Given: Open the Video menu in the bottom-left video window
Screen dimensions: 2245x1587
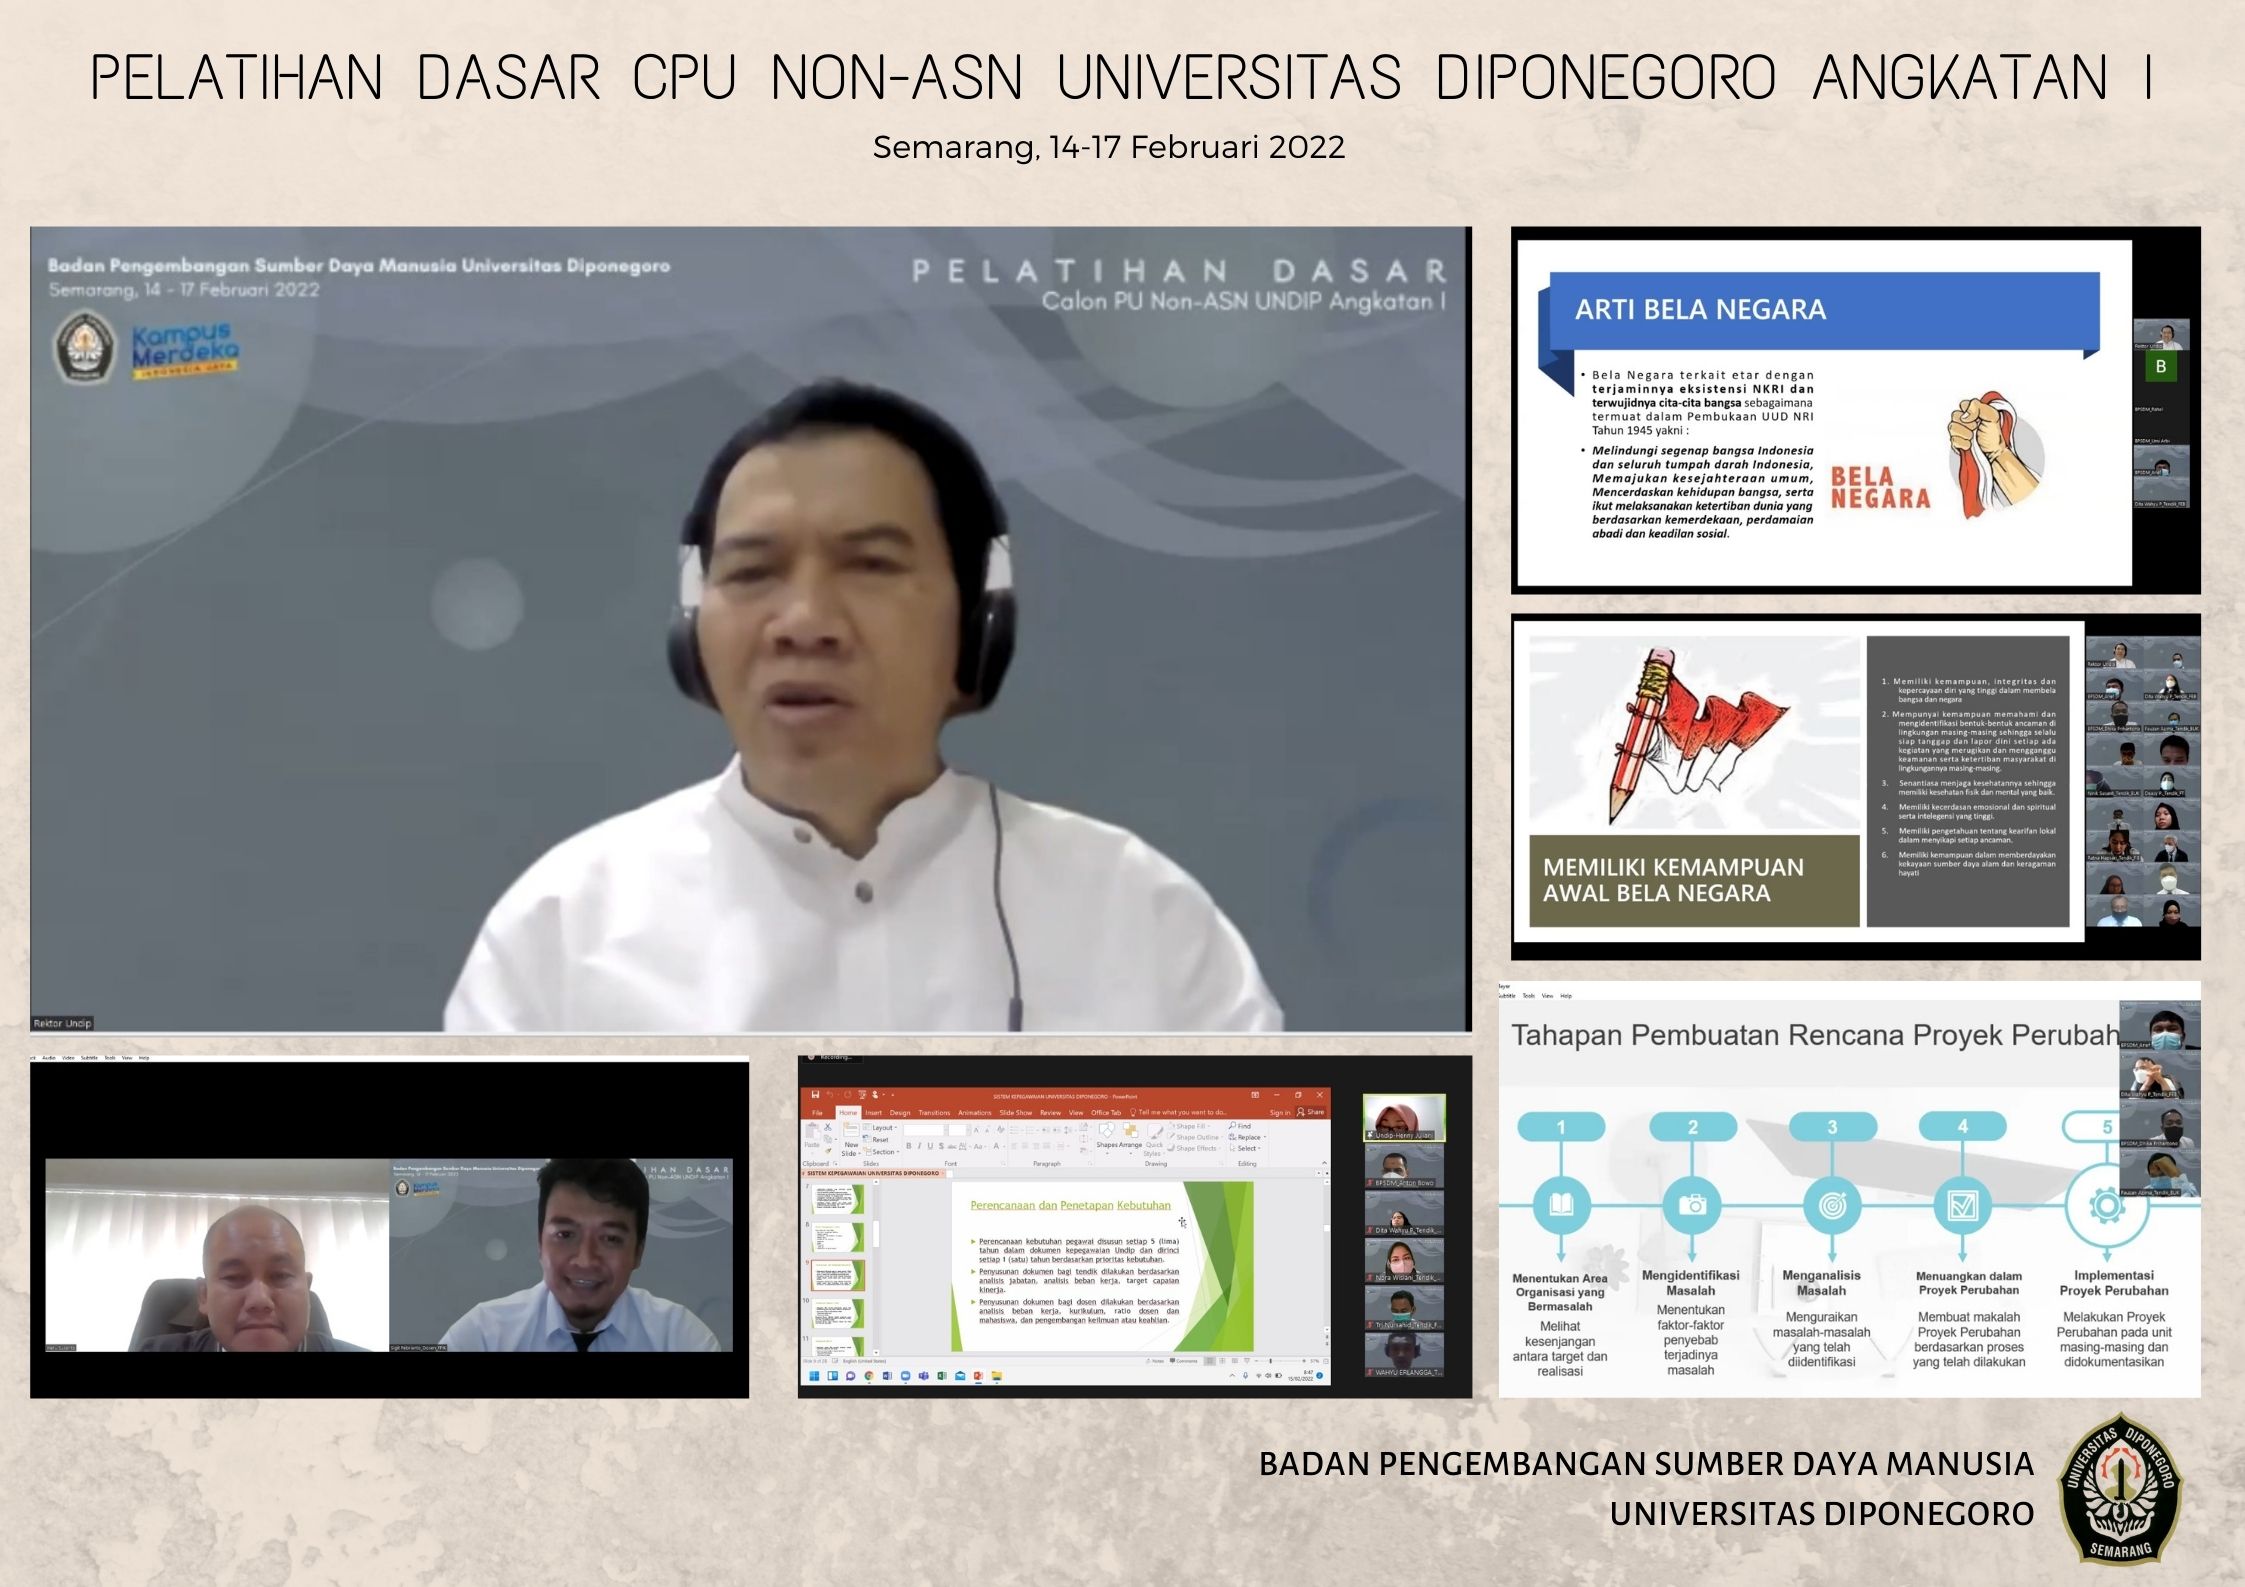Looking at the screenshot, I should (68, 1058).
